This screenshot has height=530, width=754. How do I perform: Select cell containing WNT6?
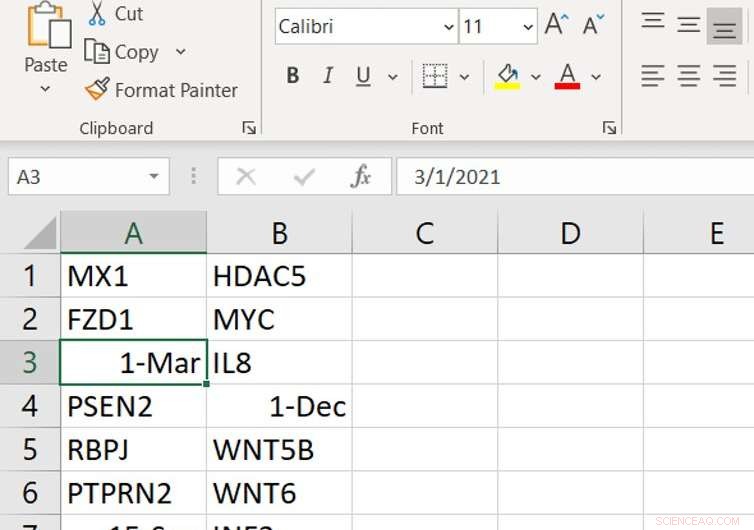[279, 492]
